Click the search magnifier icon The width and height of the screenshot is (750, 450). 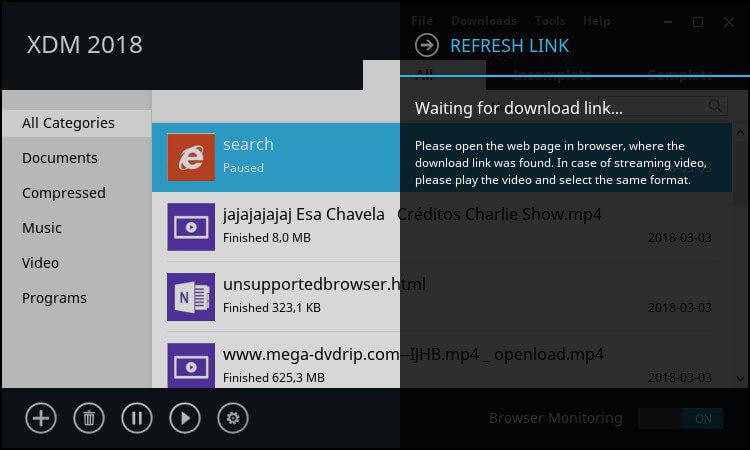pyautogui.click(x=715, y=106)
